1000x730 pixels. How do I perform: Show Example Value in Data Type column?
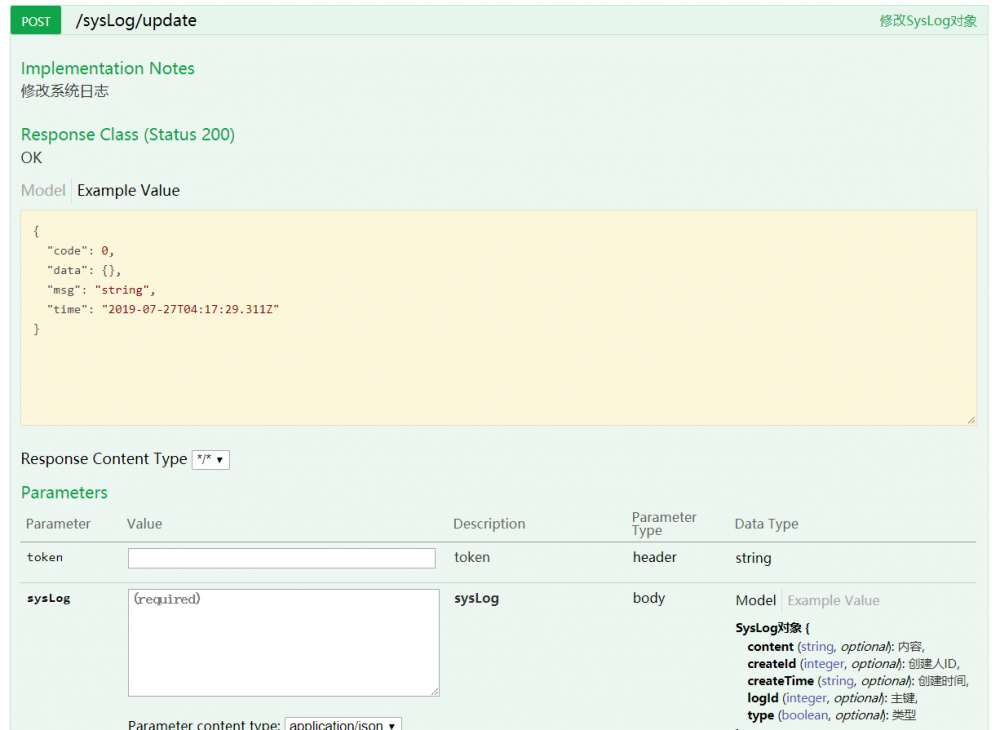[x=833, y=600]
